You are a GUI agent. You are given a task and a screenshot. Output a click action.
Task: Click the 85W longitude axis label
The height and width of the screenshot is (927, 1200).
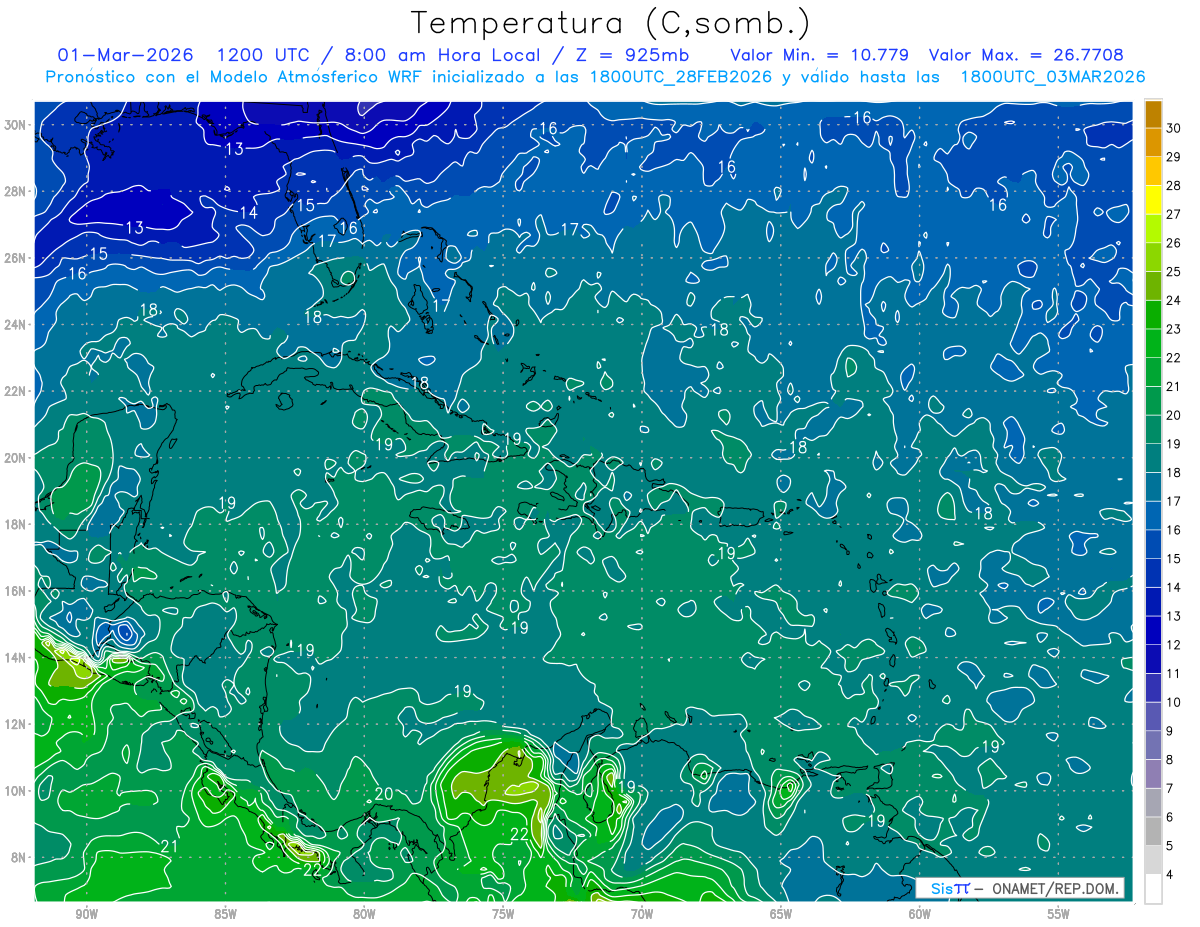point(225,914)
